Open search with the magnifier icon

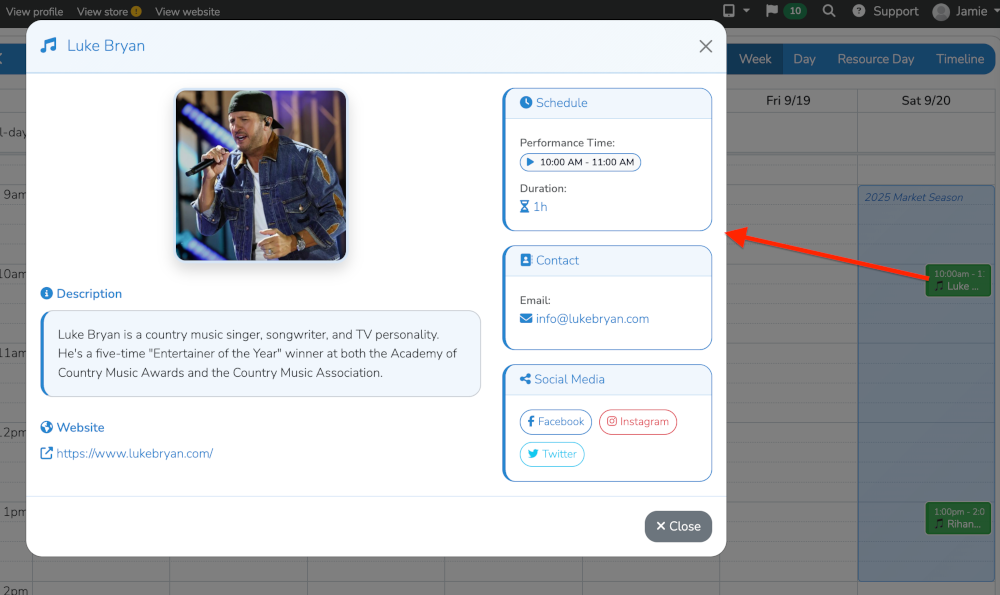pyautogui.click(x=829, y=11)
